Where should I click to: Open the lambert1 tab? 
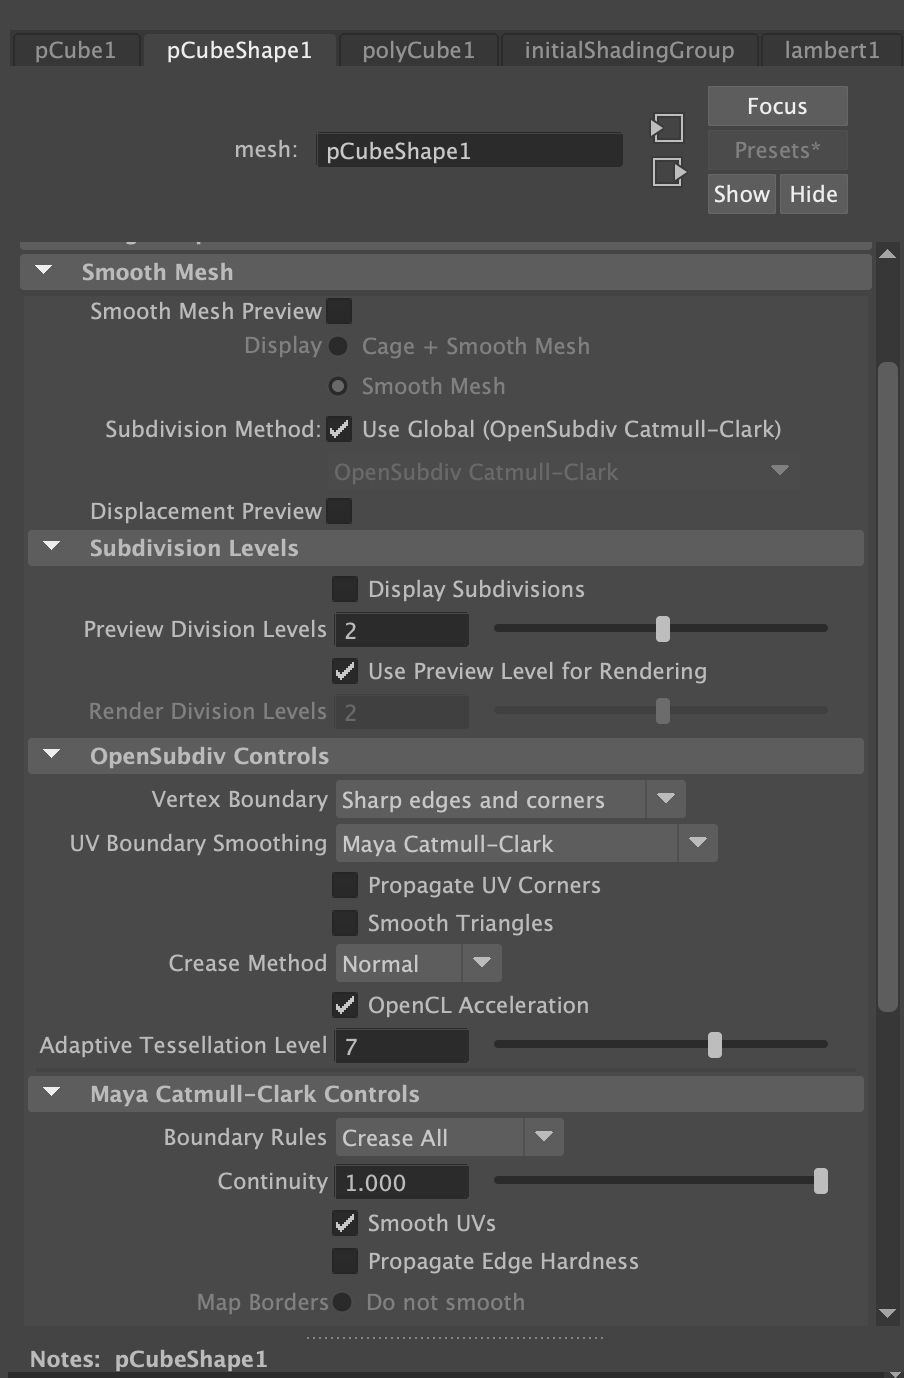(x=830, y=49)
